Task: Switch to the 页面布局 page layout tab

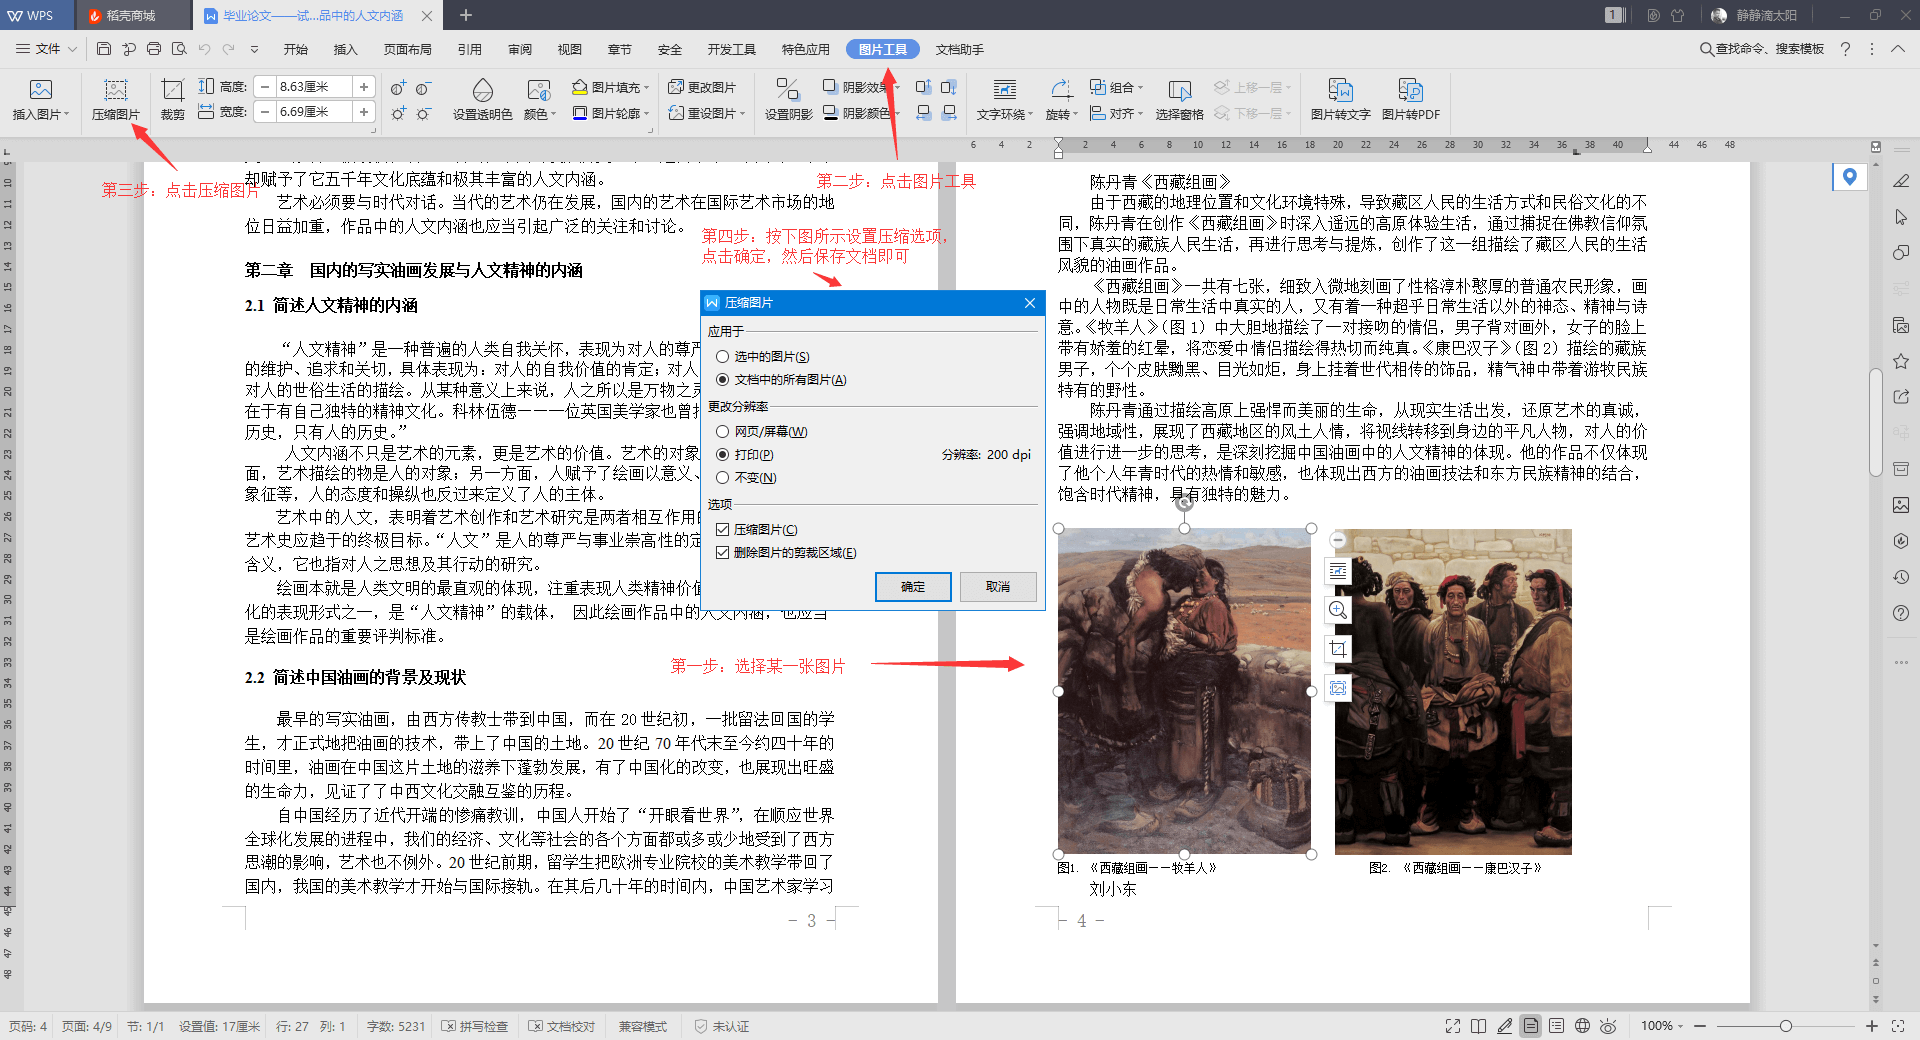Action: 407,49
